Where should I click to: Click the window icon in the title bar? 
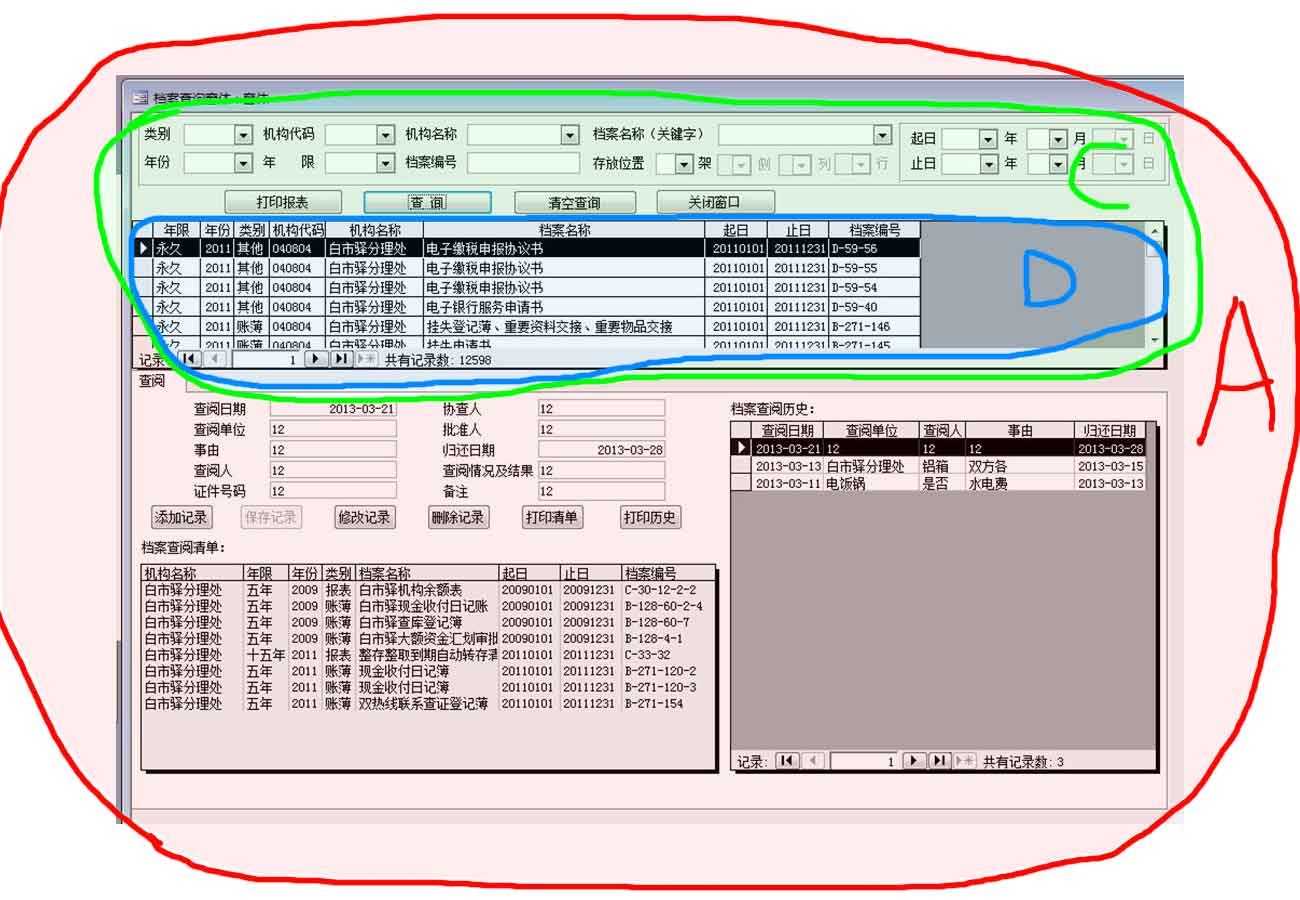click(x=139, y=98)
